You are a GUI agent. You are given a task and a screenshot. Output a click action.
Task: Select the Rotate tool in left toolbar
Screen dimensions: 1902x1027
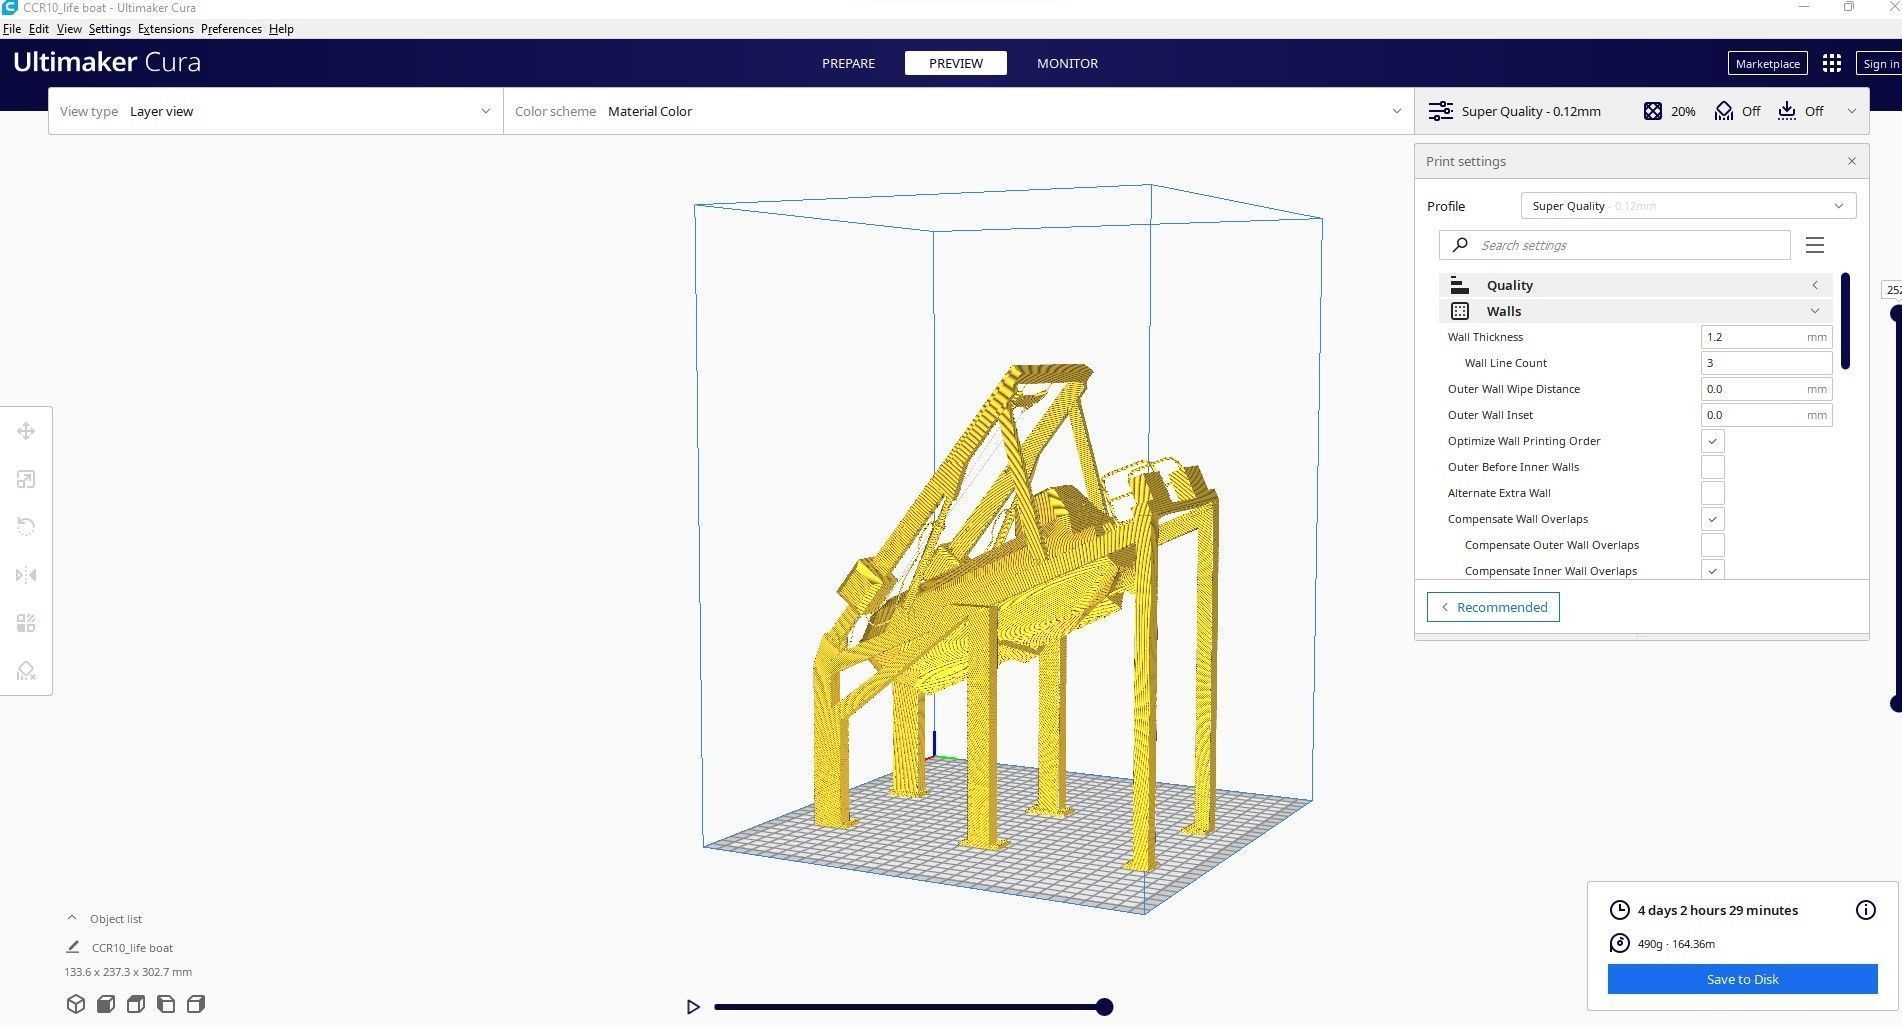pyautogui.click(x=26, y=527)
